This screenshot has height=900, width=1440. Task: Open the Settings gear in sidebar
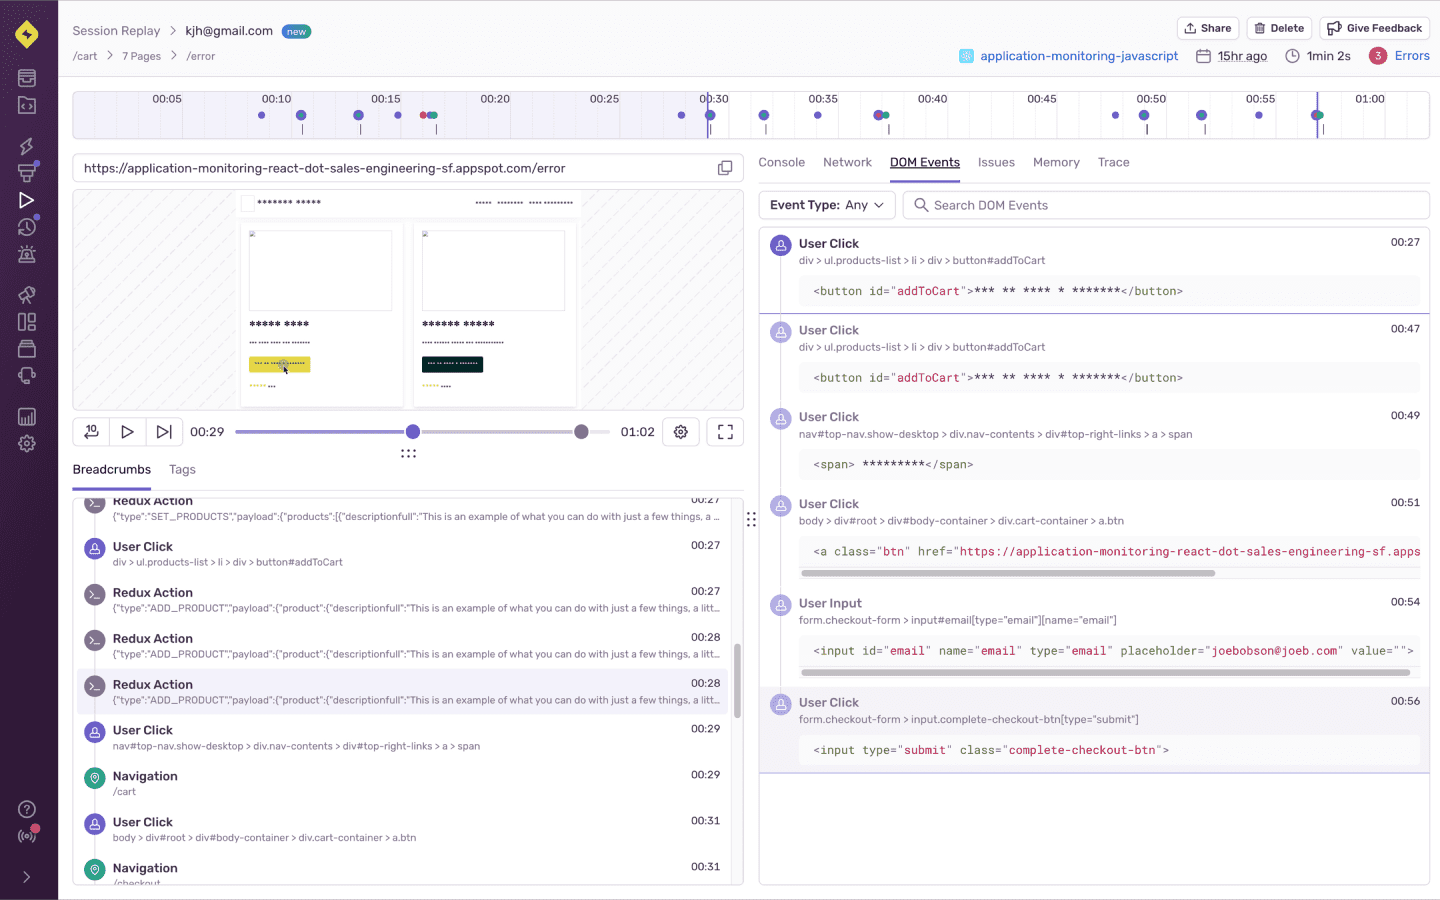[x=27, y=443]
